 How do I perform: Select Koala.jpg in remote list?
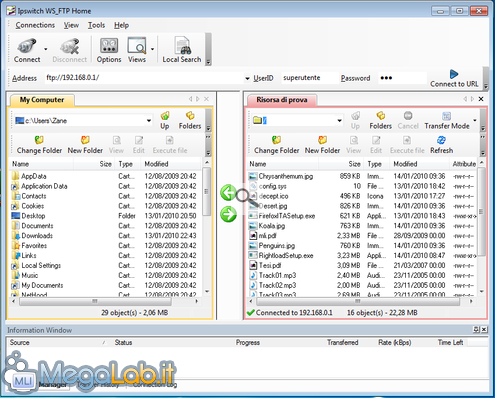coord(272,226)
